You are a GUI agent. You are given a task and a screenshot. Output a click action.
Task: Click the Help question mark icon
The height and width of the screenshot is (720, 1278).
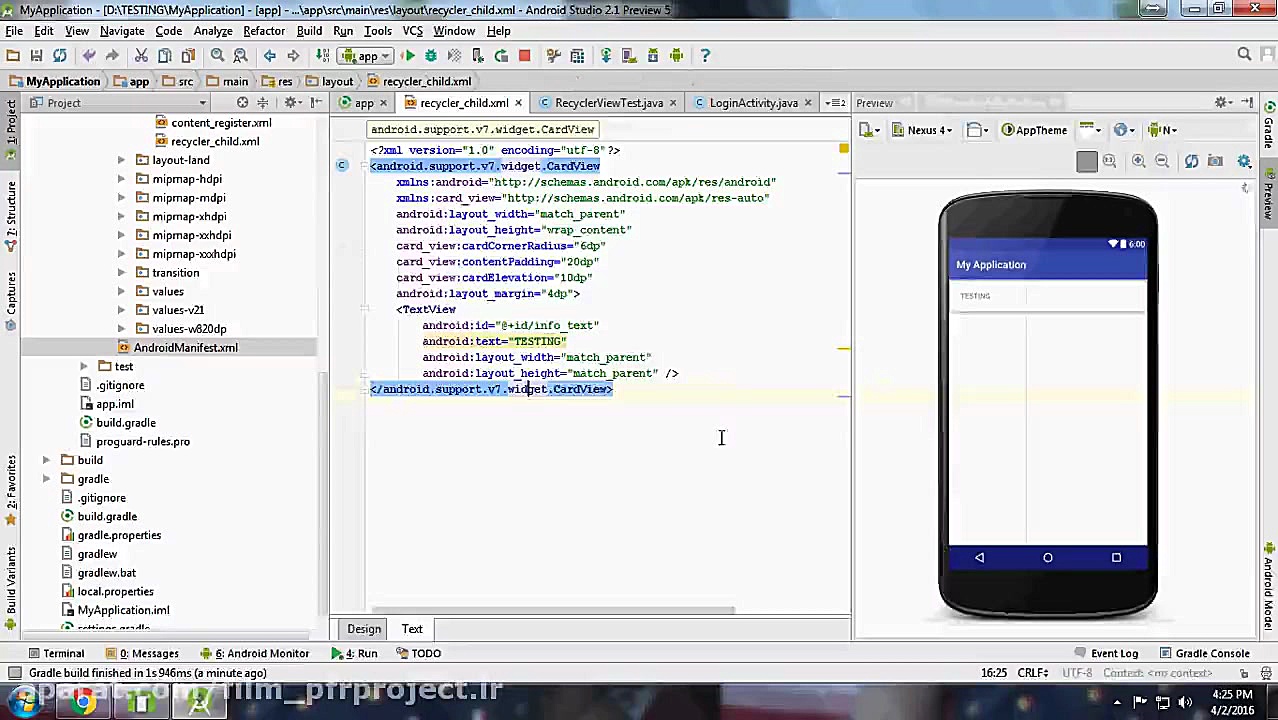point(705,56)
